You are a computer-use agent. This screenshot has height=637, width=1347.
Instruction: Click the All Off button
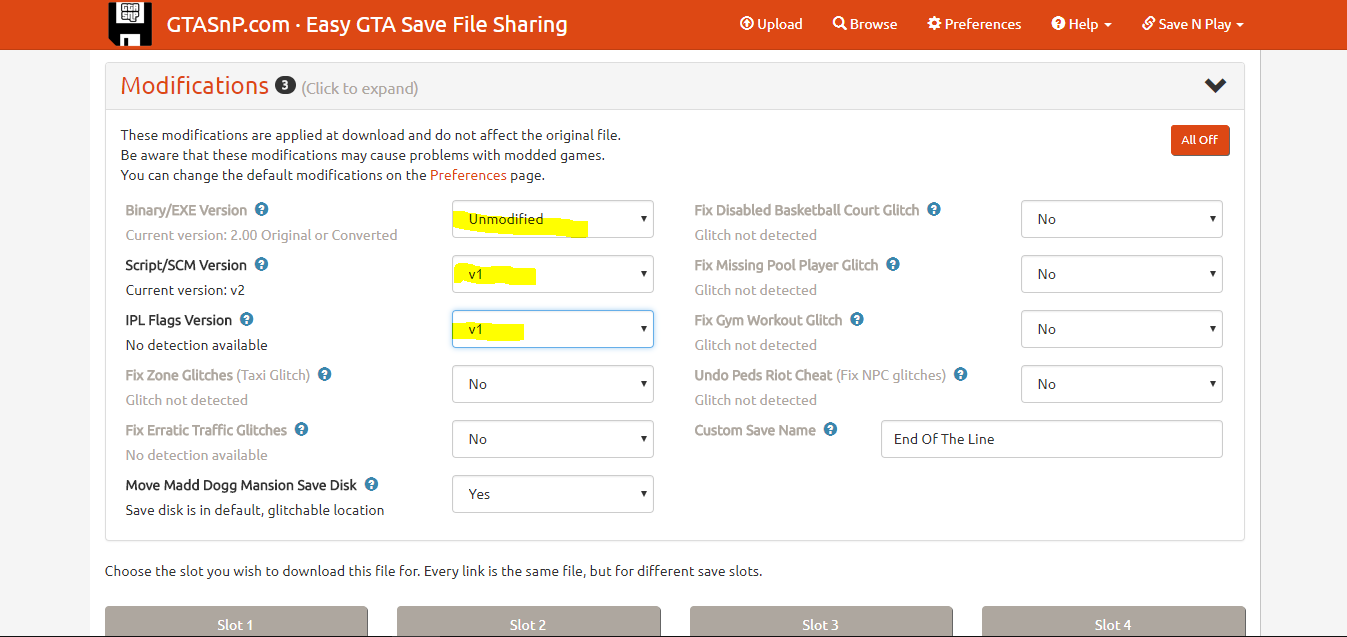1199,140
